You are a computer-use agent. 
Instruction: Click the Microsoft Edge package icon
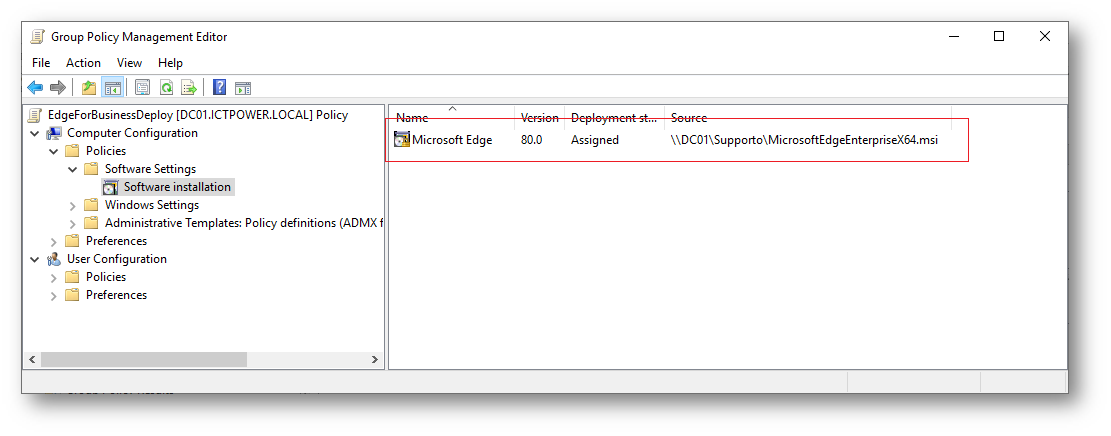[402, 140]
